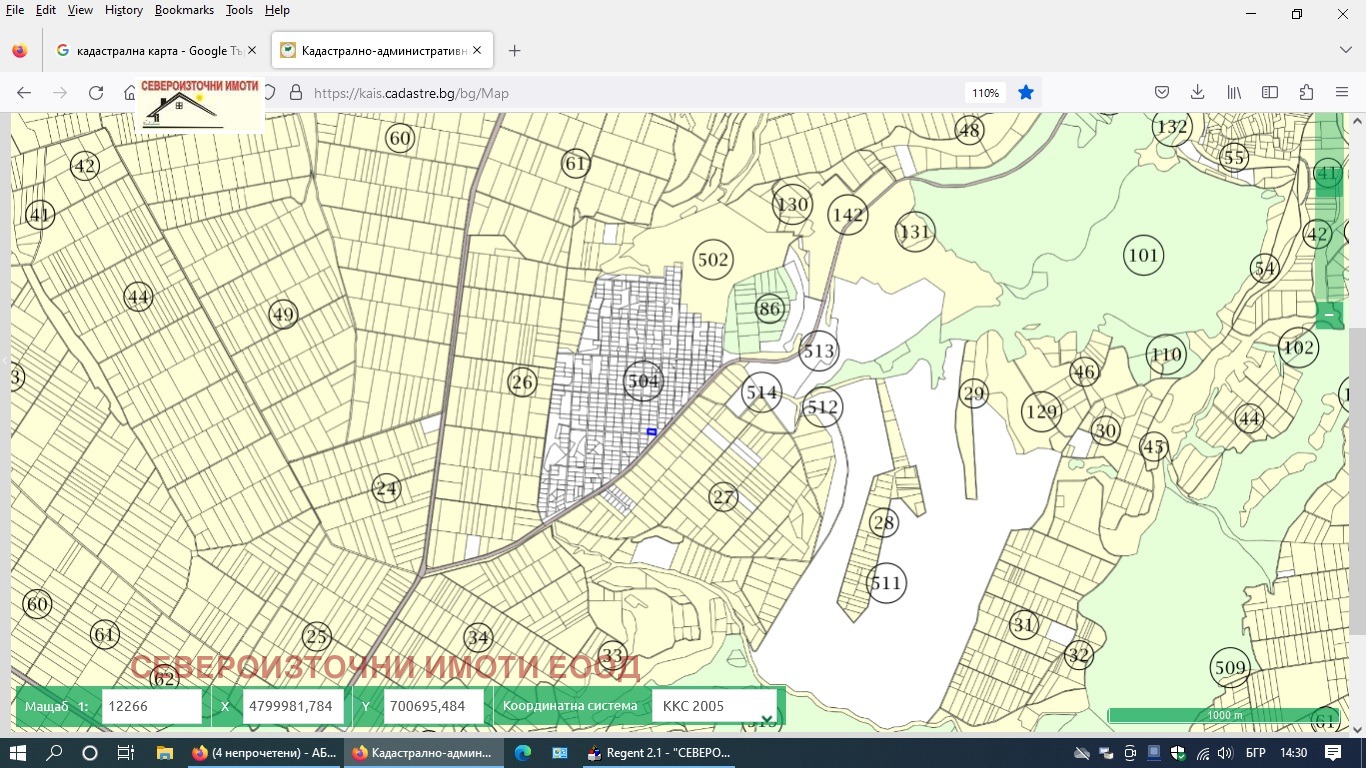Open the Firefox extensions puzzle icon
This screenshot has height=768, width=1366.
[x=1306, y=93]
